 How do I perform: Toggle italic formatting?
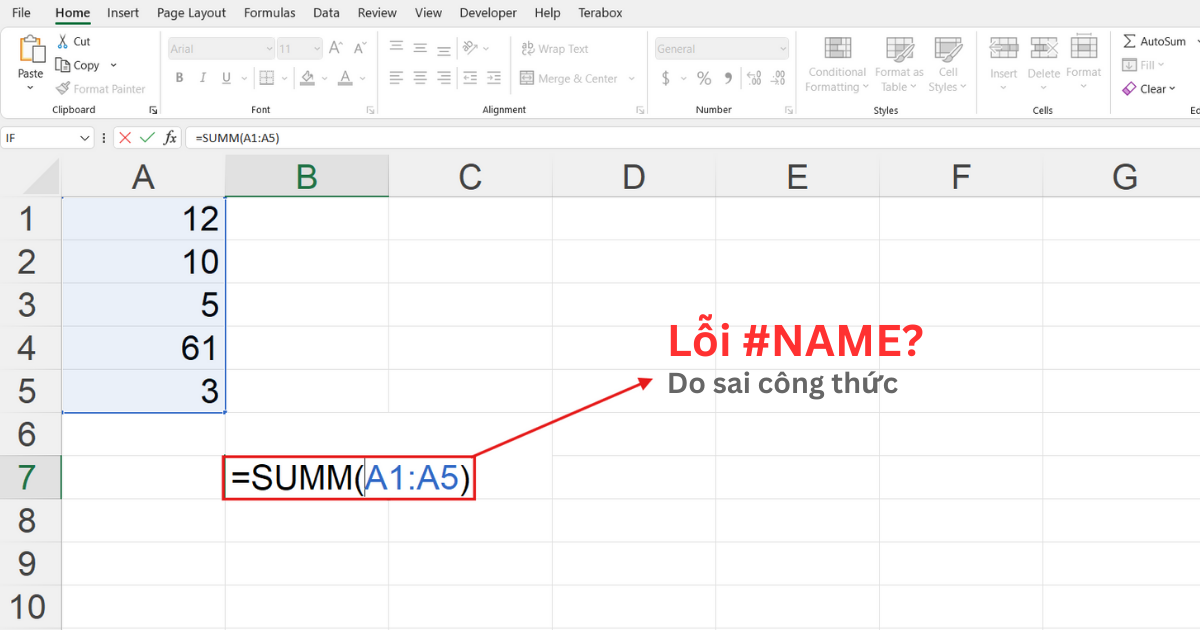[203, 76]
